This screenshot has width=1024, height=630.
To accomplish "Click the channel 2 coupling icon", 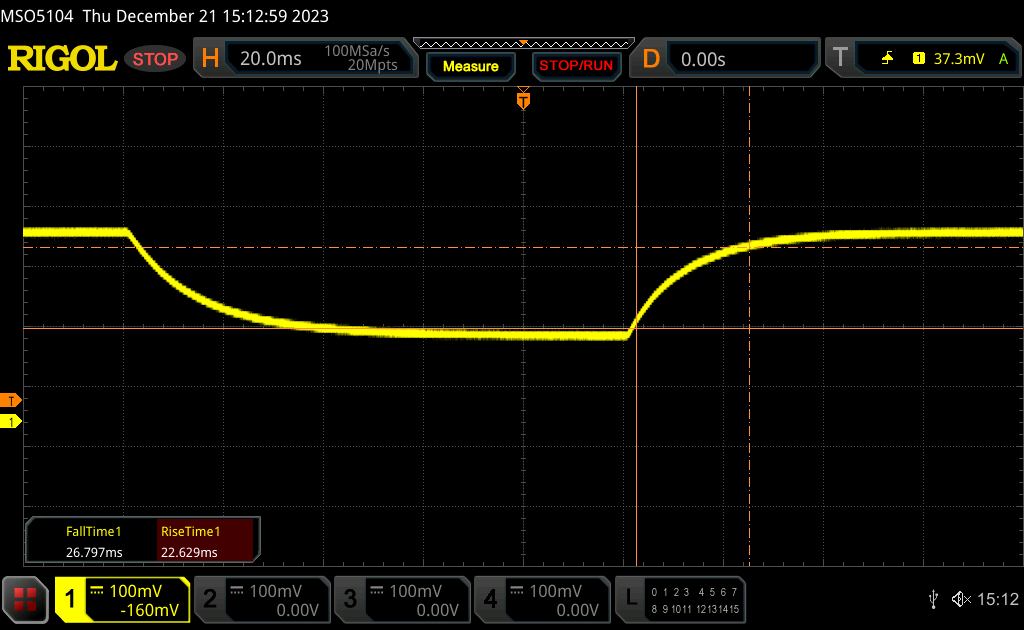I will click(237, 590).
